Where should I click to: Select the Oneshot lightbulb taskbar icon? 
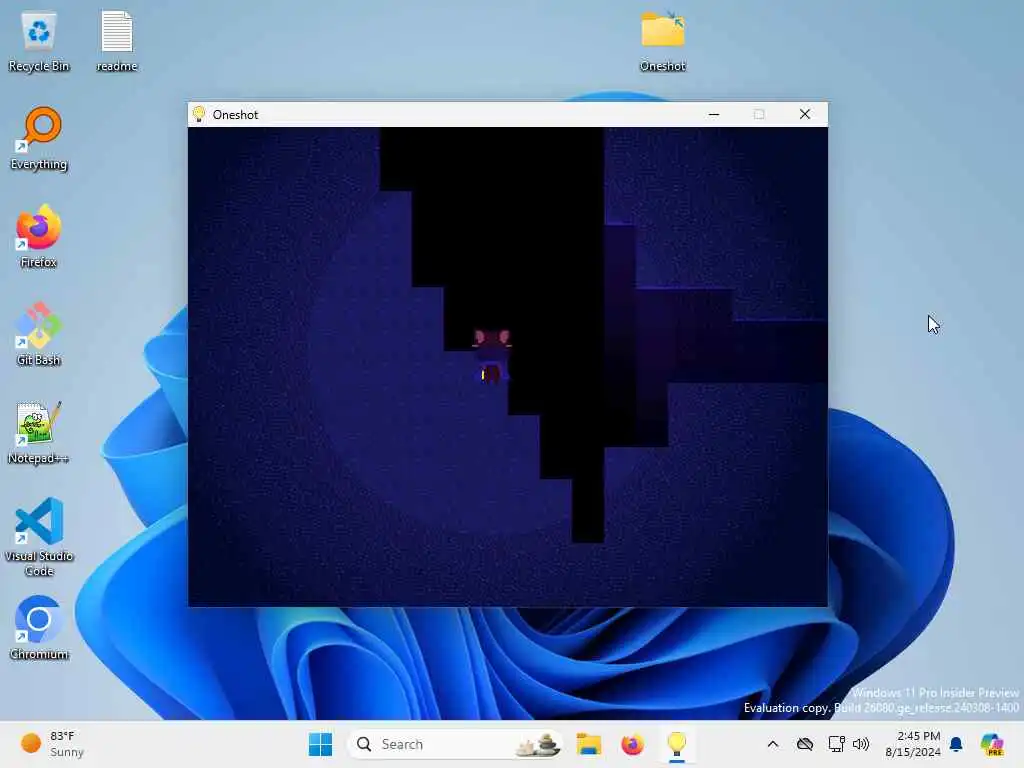(x=677, y=744)
